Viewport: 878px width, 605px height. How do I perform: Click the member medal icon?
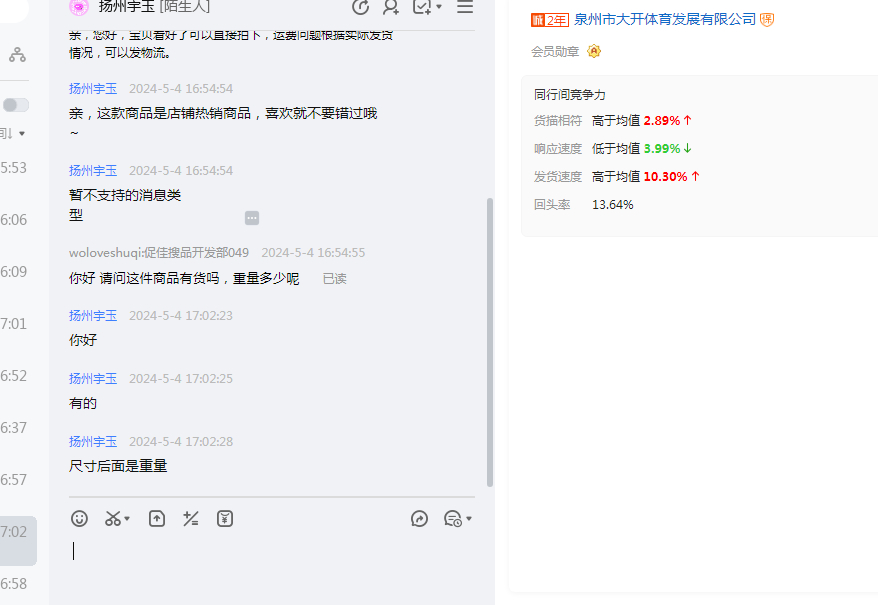point(594,52)
